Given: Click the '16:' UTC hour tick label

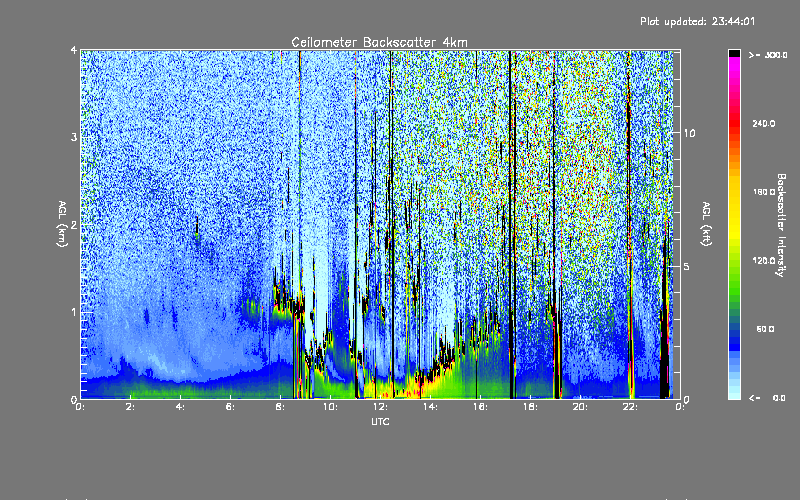Looking at the screenshot, I should [480, 407].
